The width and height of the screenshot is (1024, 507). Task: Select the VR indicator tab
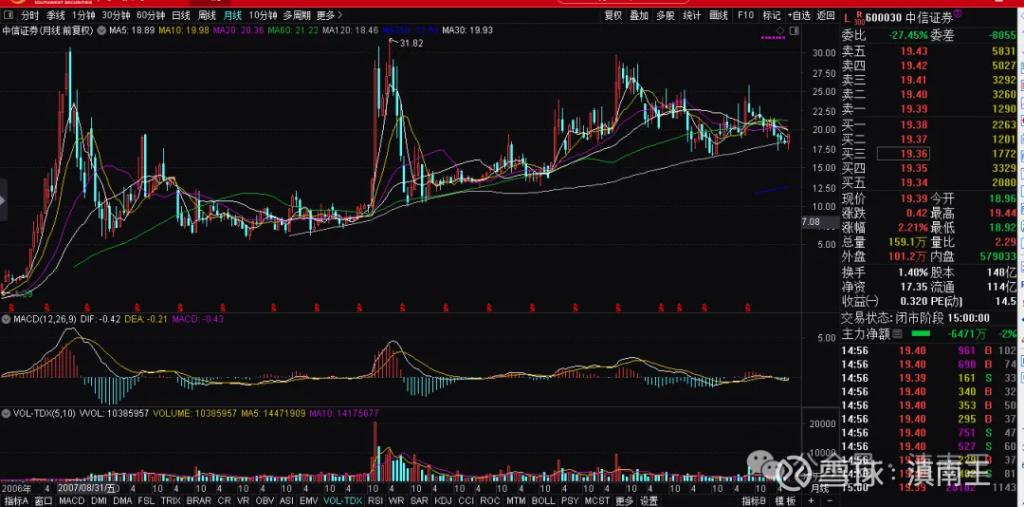click(x=243, y=501)
